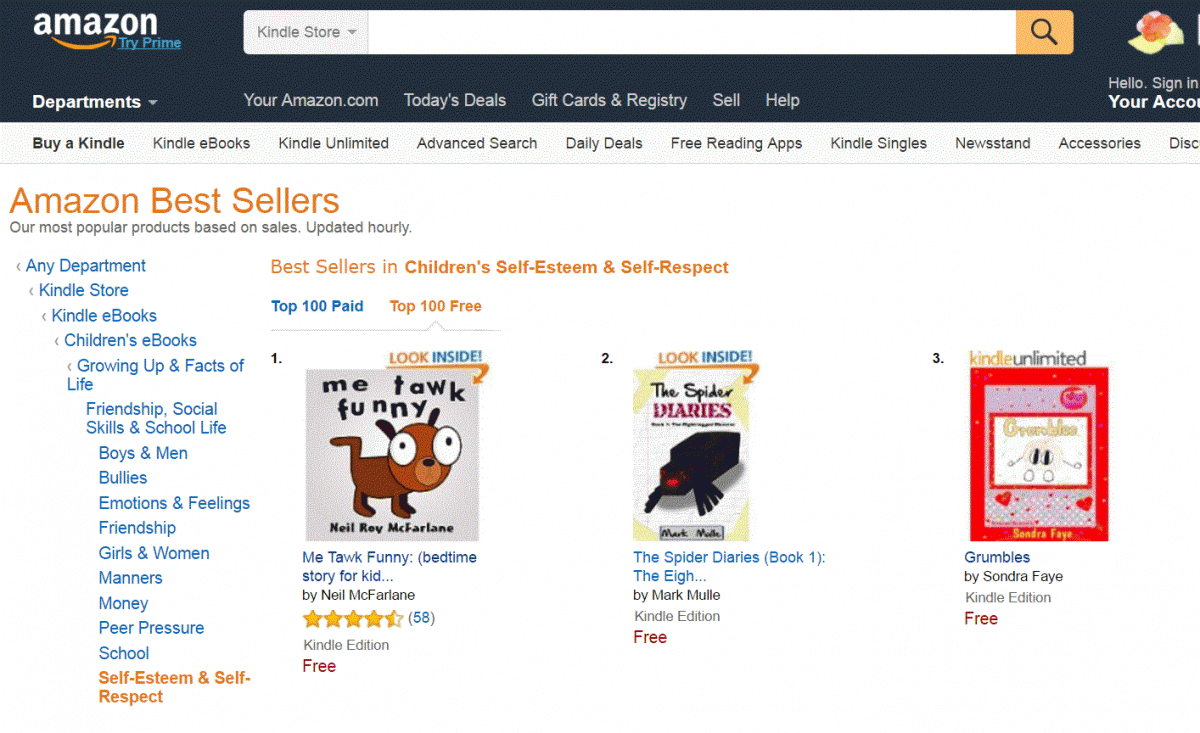Viewport: 1200px width, 733px height.
Task: Open the Look Inside badge on Me Tawk Funny
Action: 437,359
